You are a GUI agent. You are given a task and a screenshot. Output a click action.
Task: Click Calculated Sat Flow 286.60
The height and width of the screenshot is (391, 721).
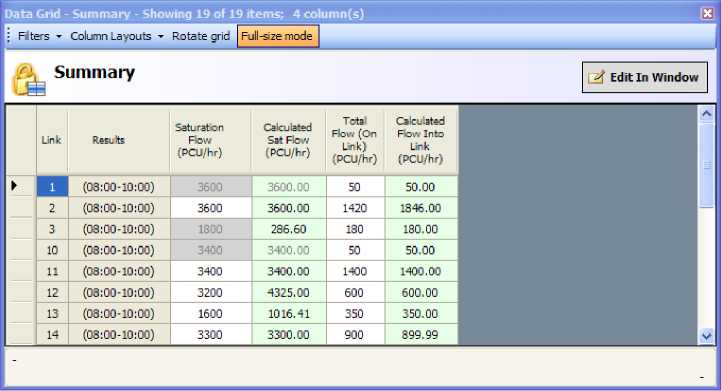tap(289, 229)
